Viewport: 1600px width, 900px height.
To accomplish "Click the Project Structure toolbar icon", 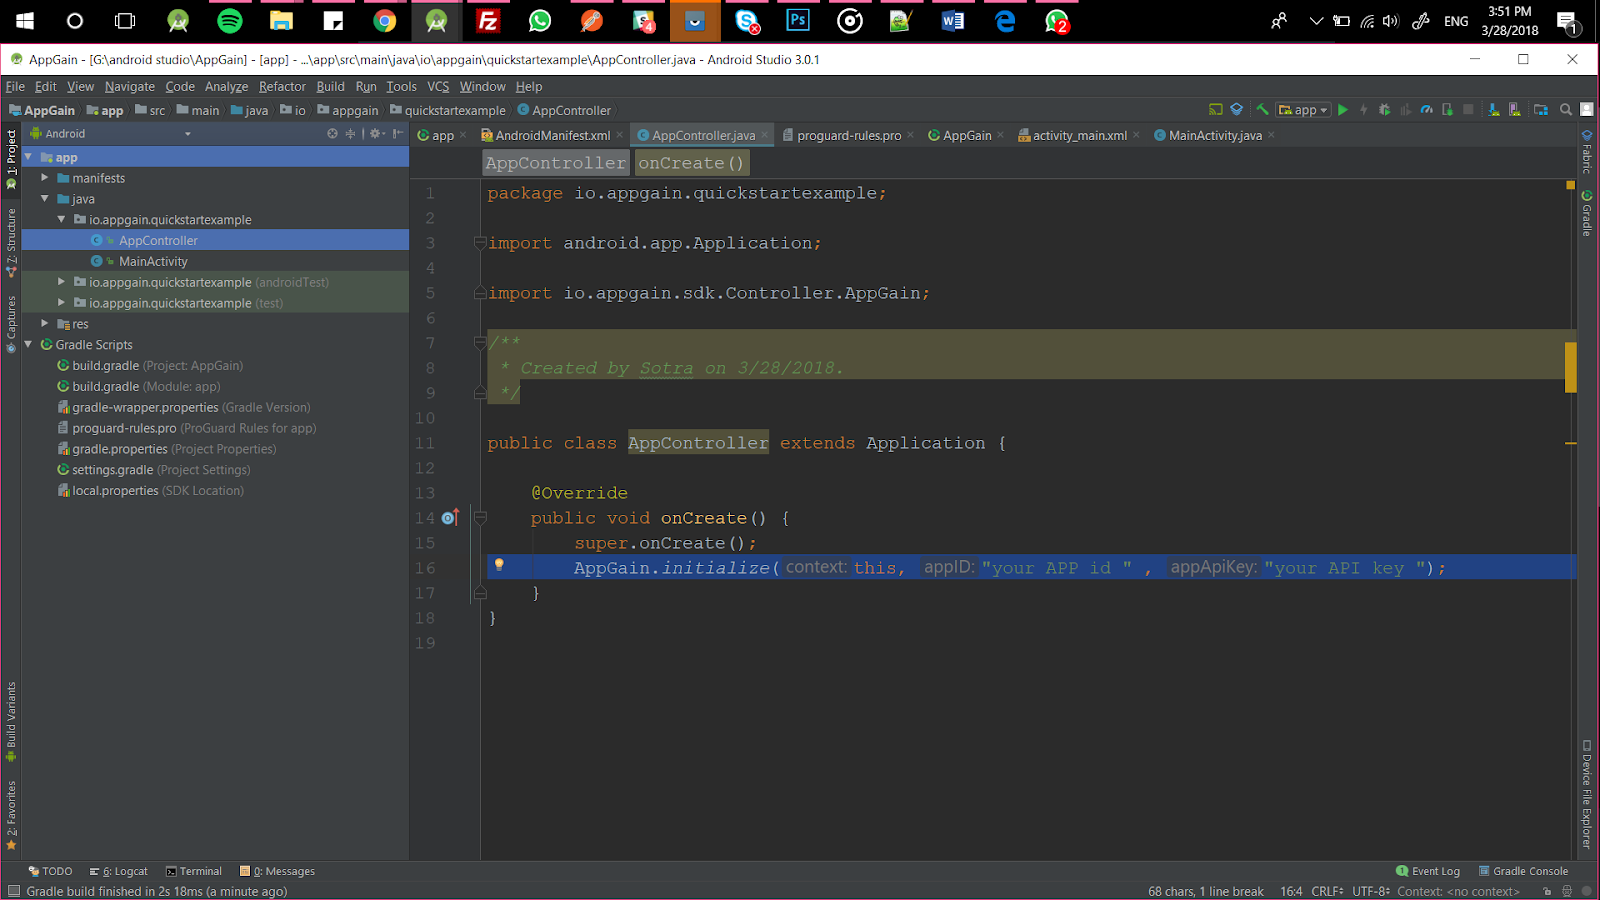I will [1541, 110].
